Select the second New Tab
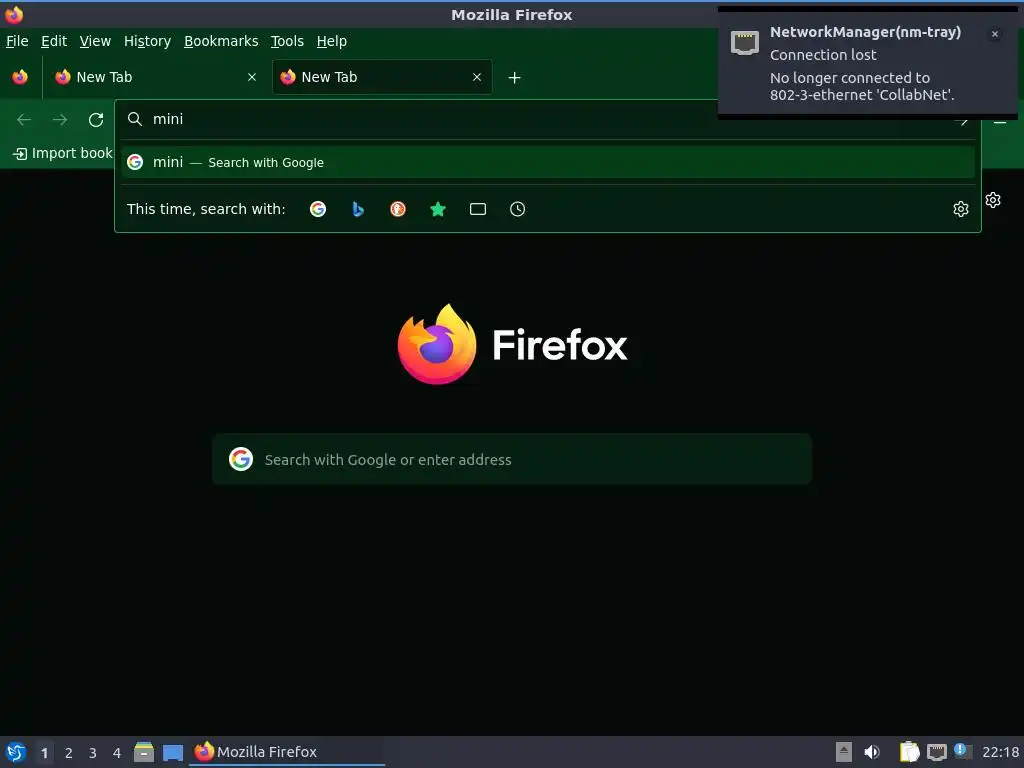1024x768 pixels. pos(382,77)
